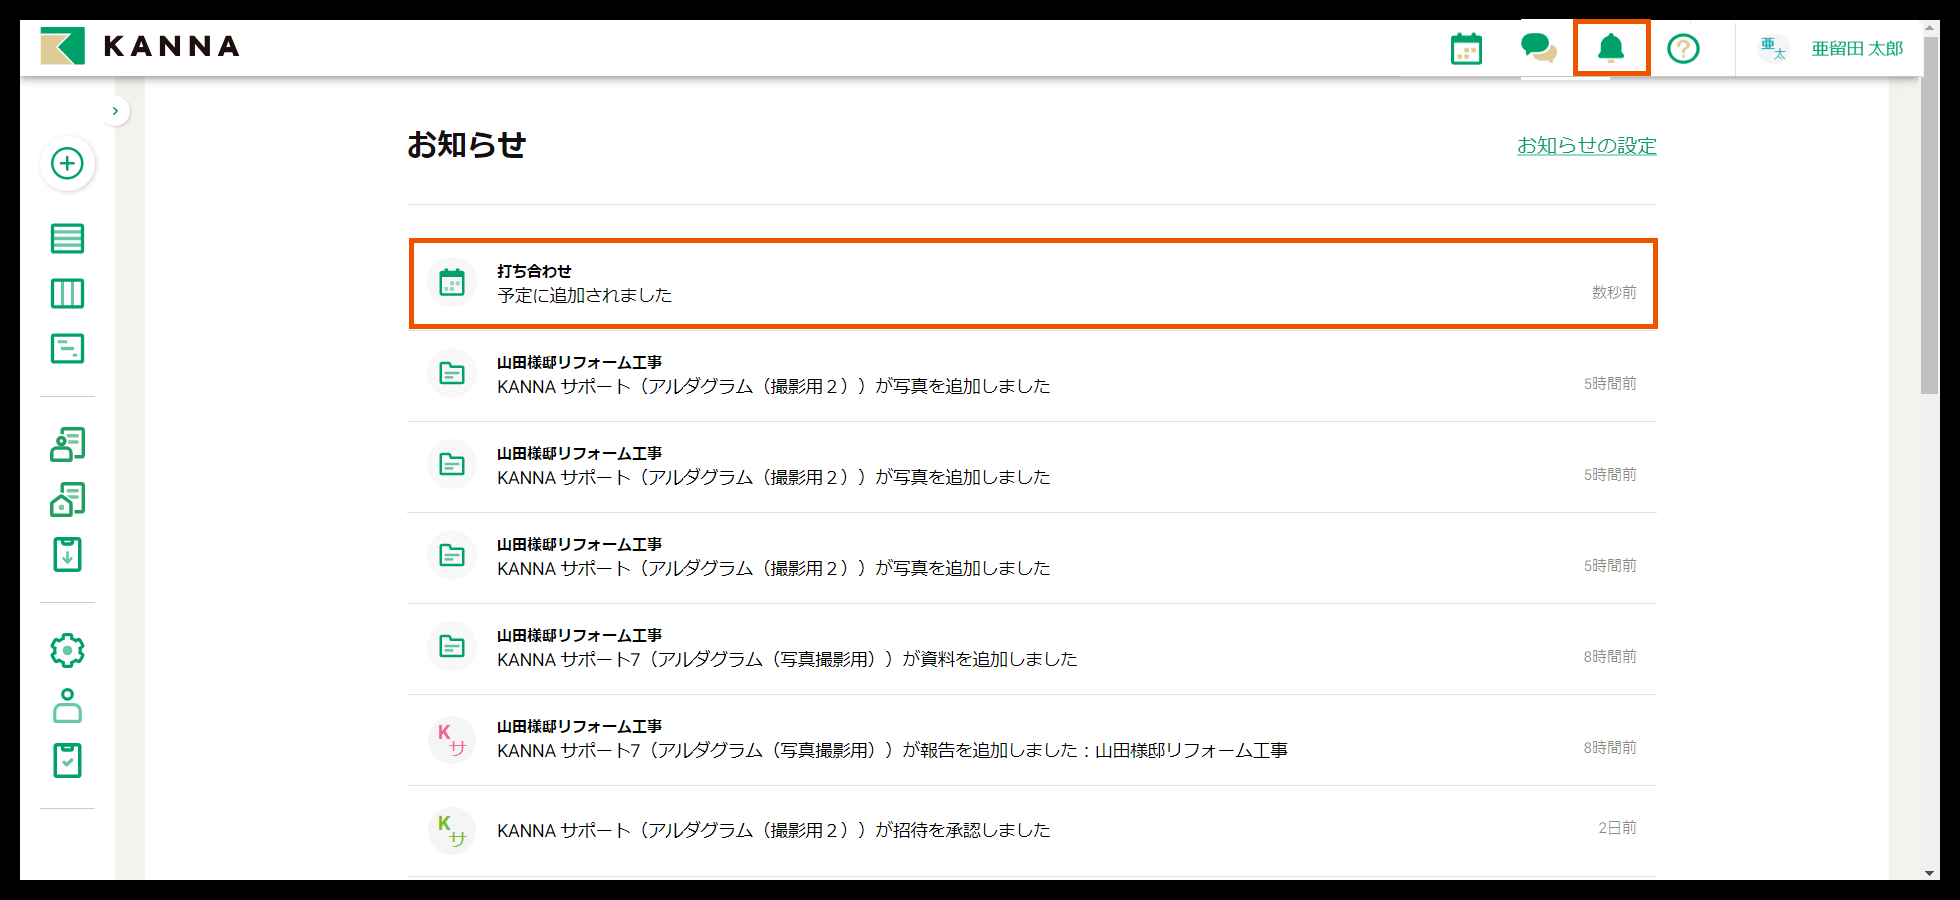
Task: Open the chat messages icon
Action: 1540,47
